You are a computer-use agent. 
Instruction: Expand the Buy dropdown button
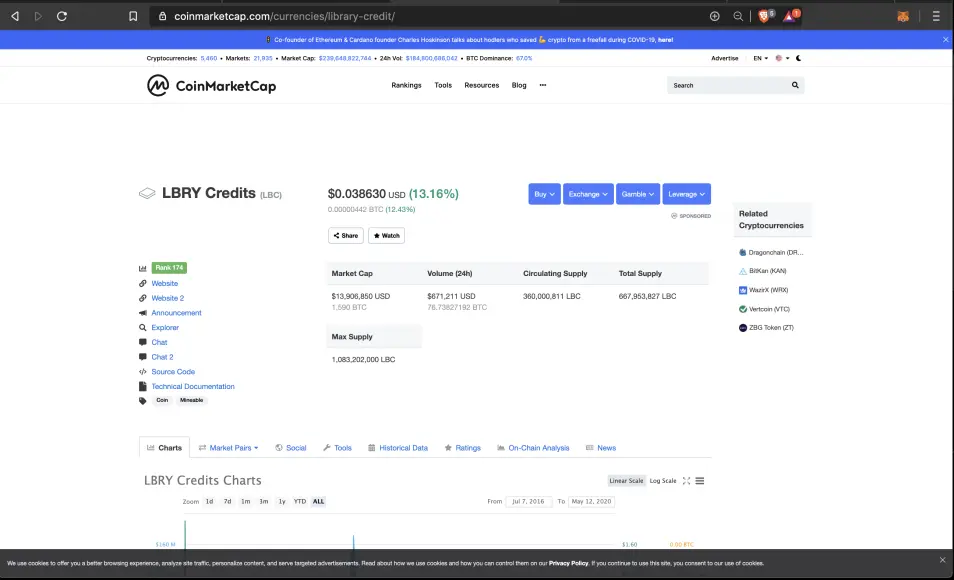(x=545, y=194)
